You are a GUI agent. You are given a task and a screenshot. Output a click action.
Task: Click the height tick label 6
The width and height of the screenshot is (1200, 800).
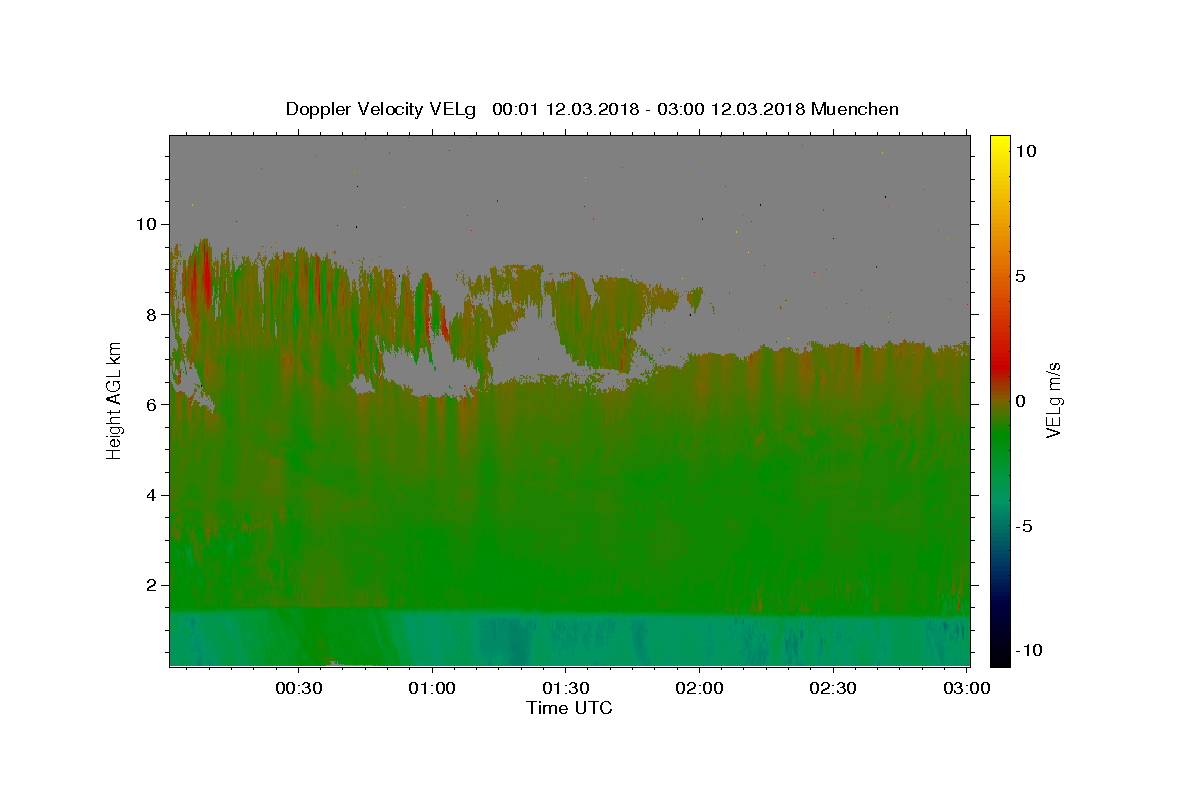coord(150,404)
